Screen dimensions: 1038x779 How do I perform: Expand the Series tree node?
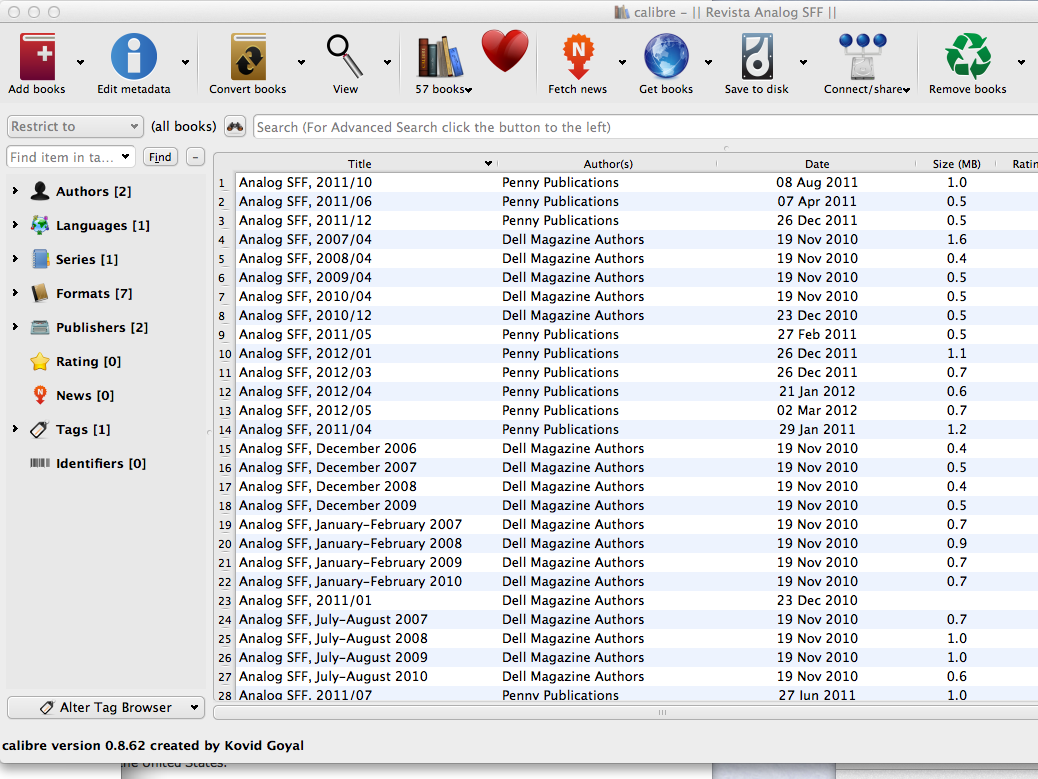point(15,259)
